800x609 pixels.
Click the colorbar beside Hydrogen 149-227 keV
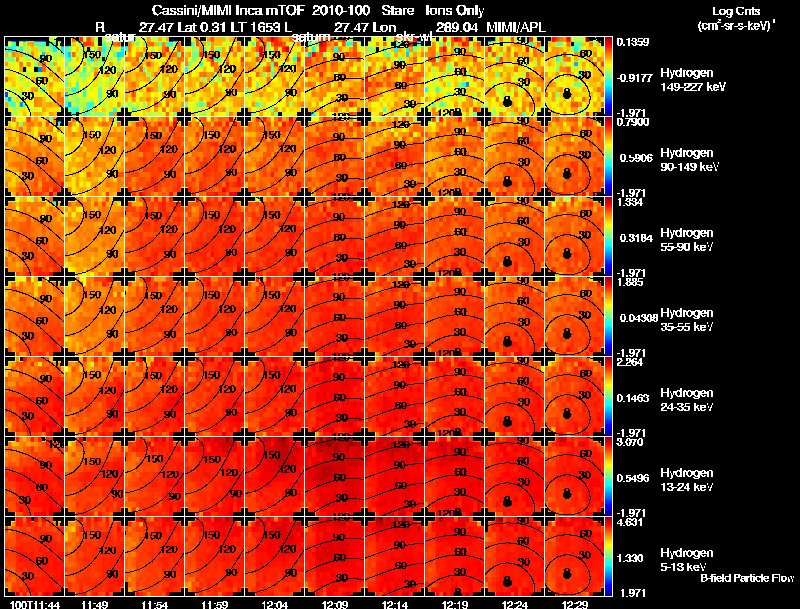click(x=608, y=77)
